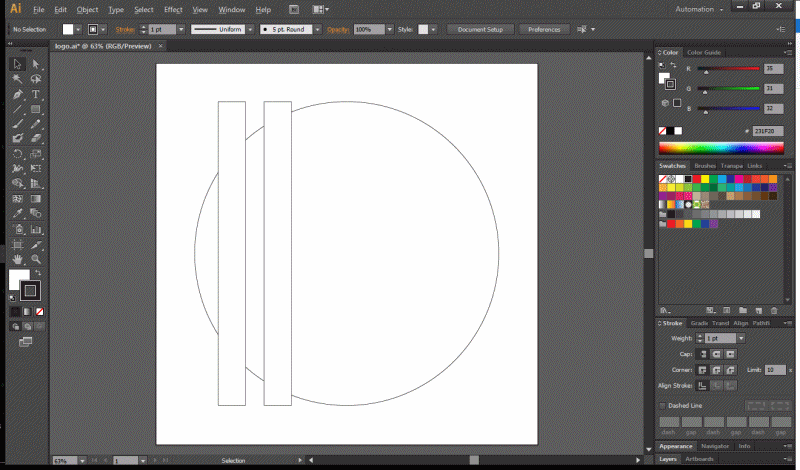Enable the Dashed Line checkbox
Screen dimensions: 800x470
(663, 405)
